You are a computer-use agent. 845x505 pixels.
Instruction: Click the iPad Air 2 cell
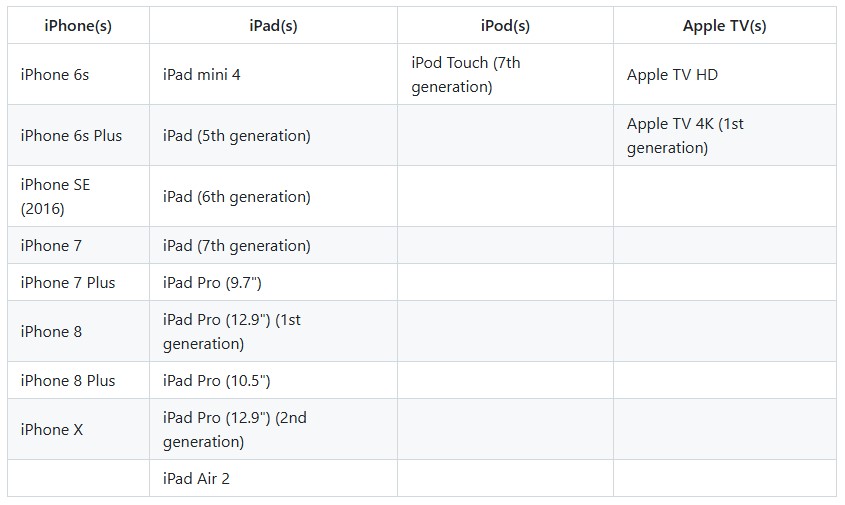[197, 479]
